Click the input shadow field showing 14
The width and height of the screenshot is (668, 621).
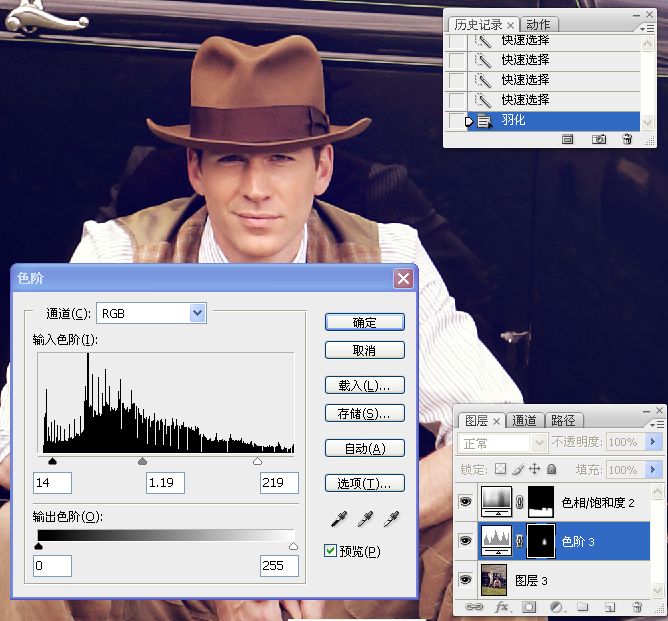[x=52, y=483]
